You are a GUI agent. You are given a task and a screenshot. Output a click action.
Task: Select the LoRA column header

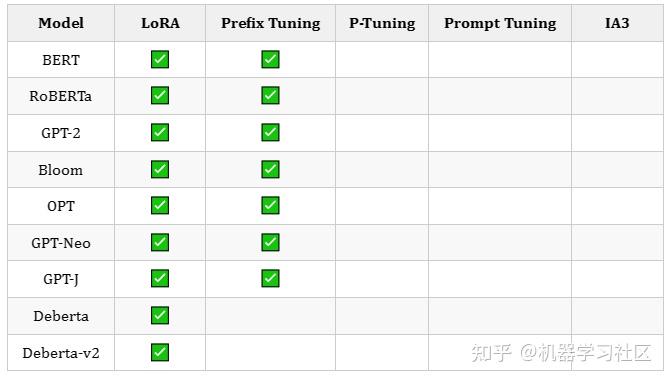(x=160, y=23)
